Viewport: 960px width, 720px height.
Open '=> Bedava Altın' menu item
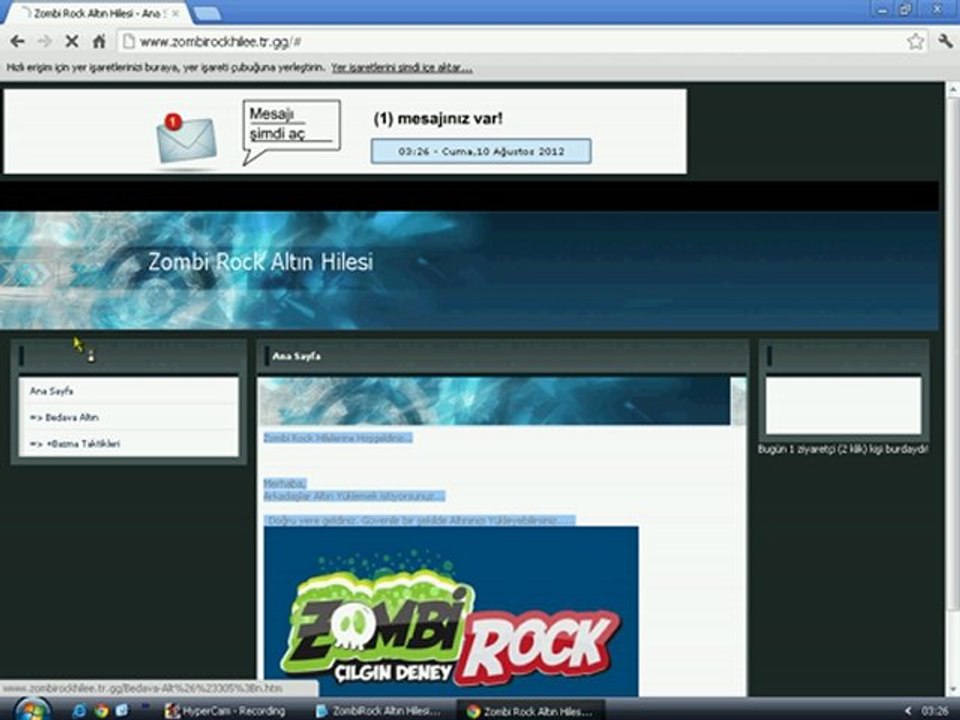click(x=64, y=417)
